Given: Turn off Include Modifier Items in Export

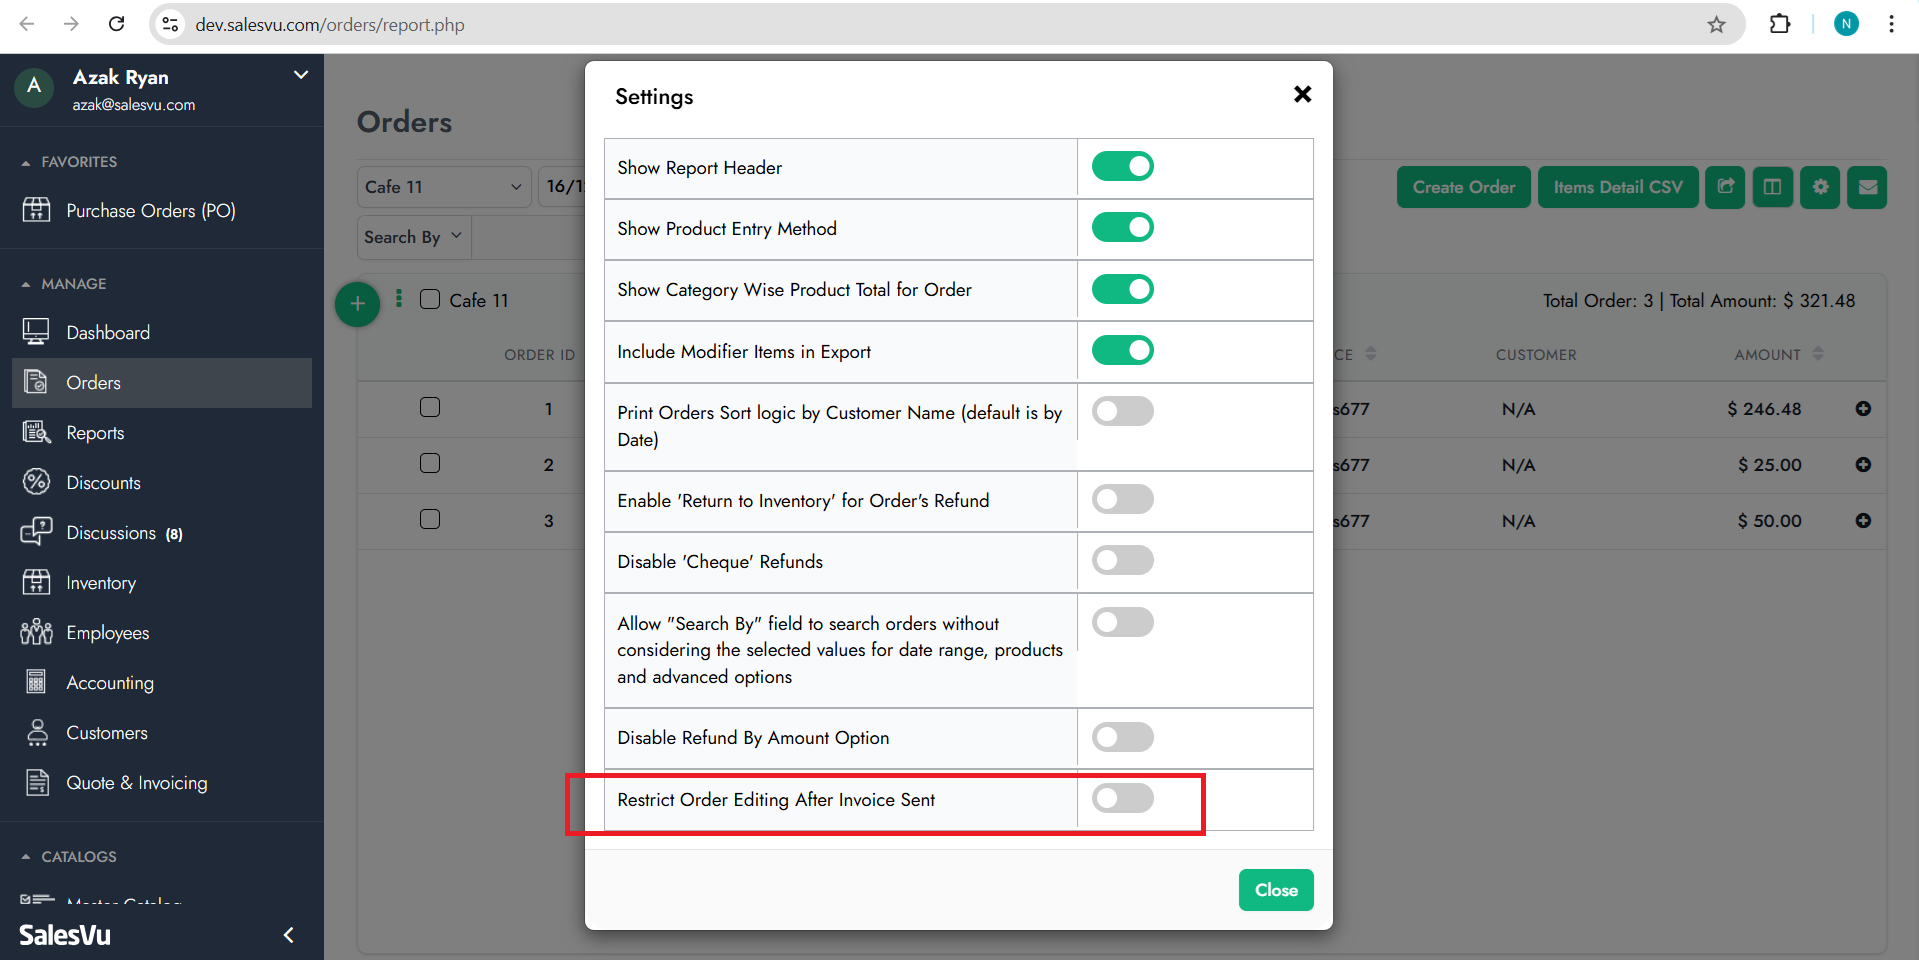Looking at the screenshot, I should click(1122, 350).
